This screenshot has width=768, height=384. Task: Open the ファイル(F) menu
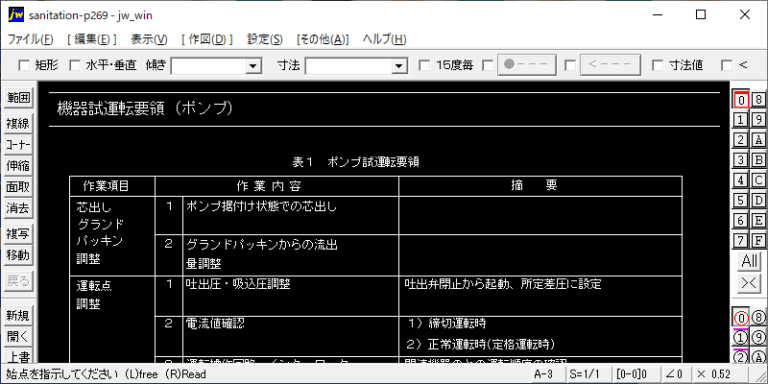[30, 40]
